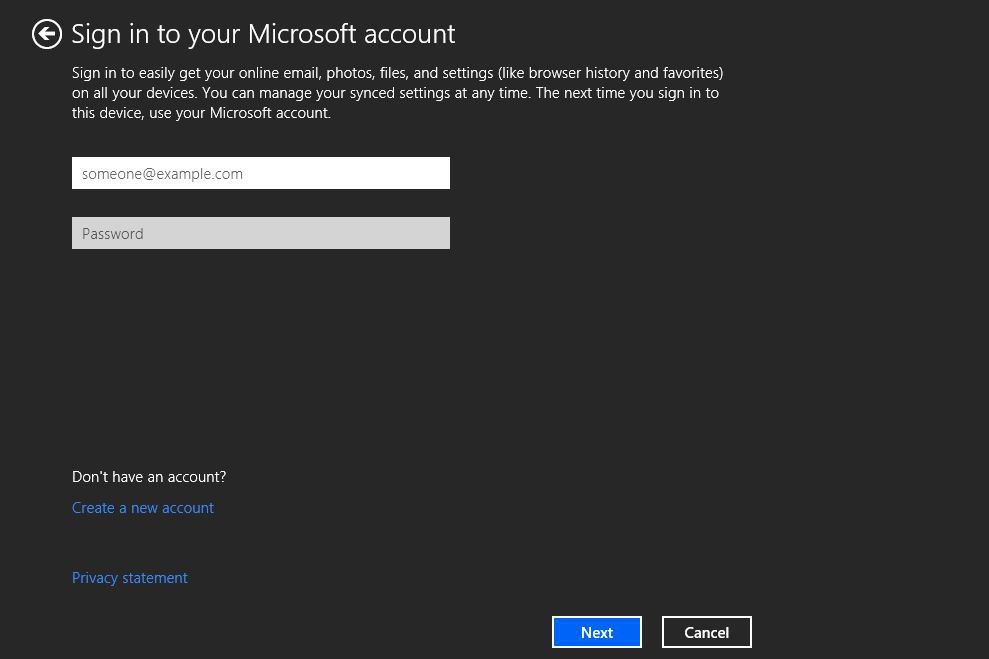Open the Create a new account link

point(143,508)
